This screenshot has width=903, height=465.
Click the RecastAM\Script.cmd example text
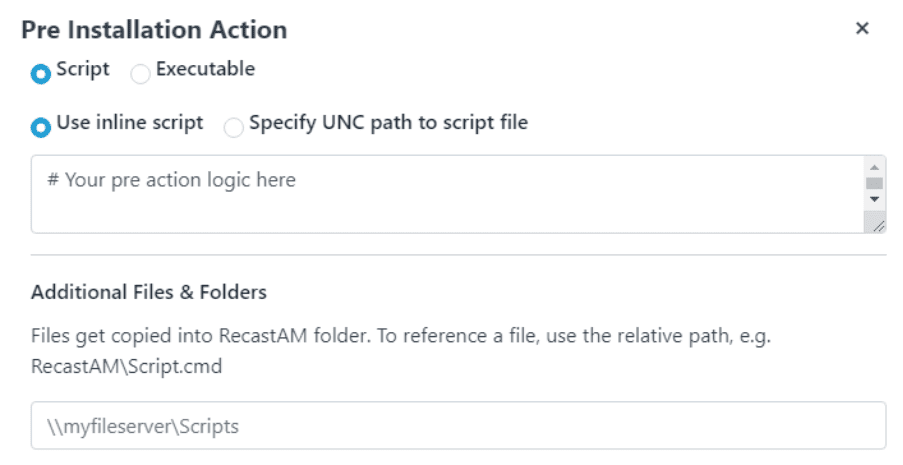[126, 366]
